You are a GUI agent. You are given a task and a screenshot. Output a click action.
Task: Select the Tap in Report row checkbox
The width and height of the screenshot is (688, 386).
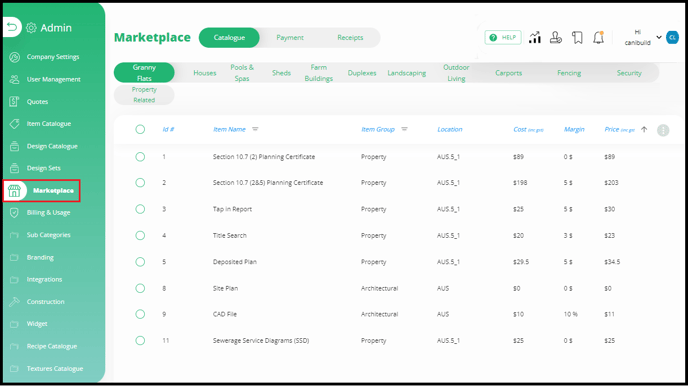(x=140, y=209)
